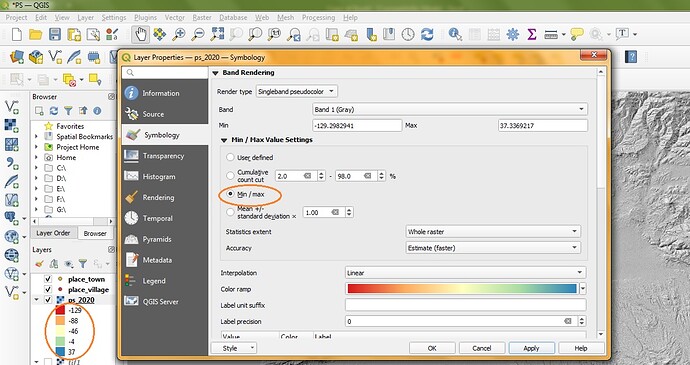Screen dimensions: 690x365
Task: Select the Mean +/- standard deviation radio option
Action: pos(230,212)
